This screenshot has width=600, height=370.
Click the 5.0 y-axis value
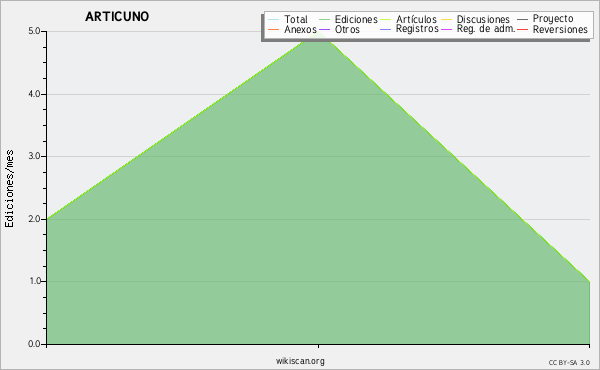point(34,31)
